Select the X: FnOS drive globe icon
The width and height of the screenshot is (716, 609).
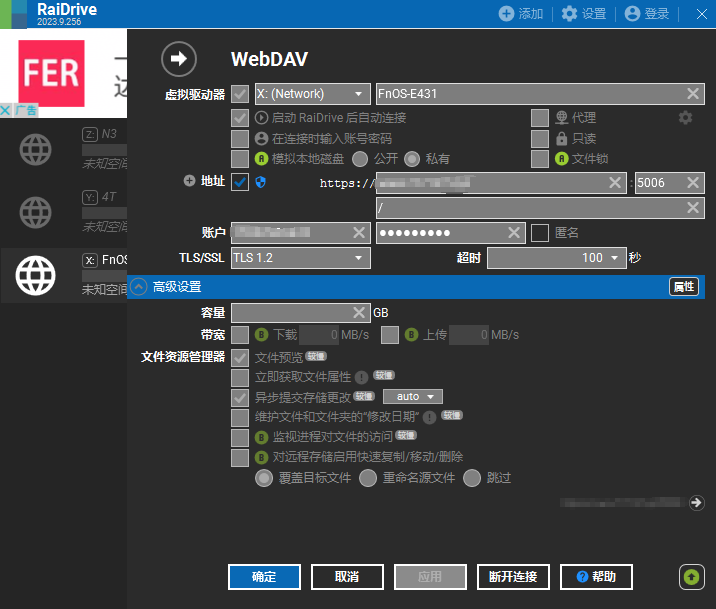tap(35, 275)
